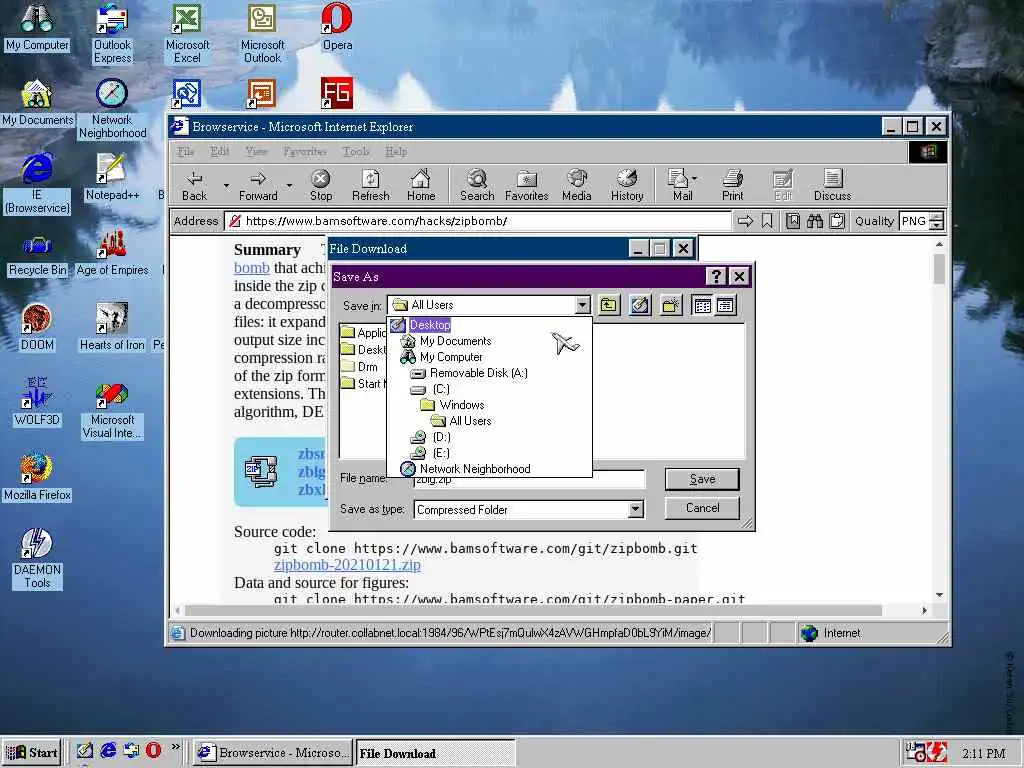
Task: Open the Favorites menu
Action: pyautogui.click(x=305, y=152)
